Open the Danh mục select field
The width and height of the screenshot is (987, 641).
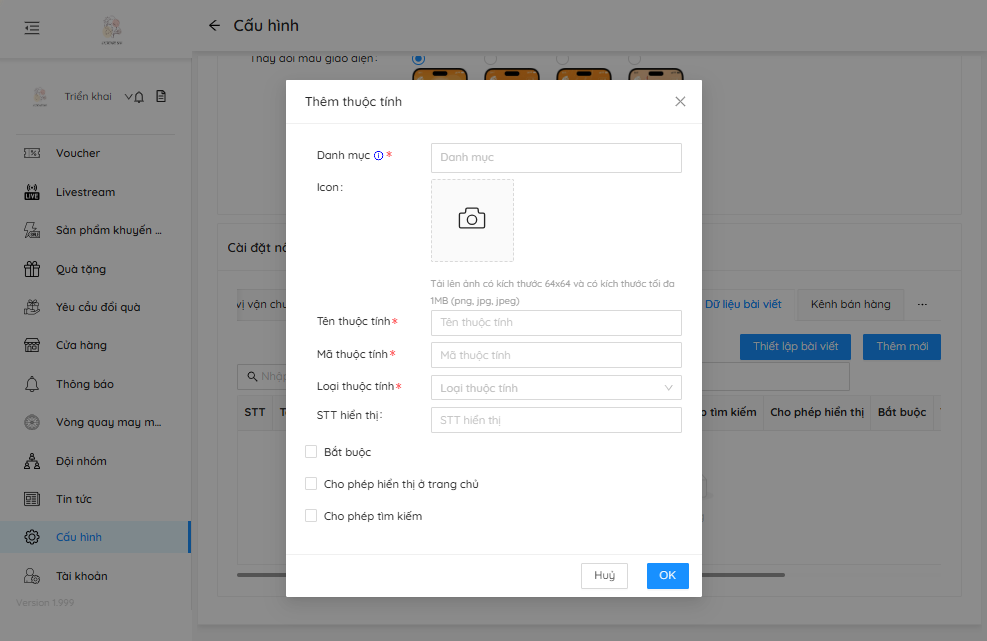point(556,158)
